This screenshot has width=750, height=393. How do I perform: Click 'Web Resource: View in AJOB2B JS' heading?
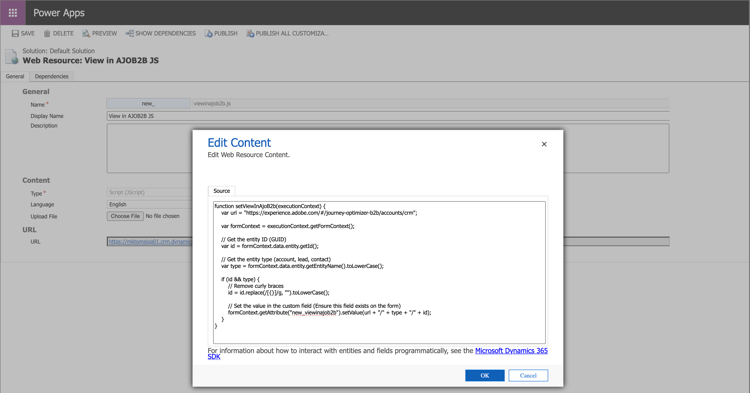(x=91, y=61)
